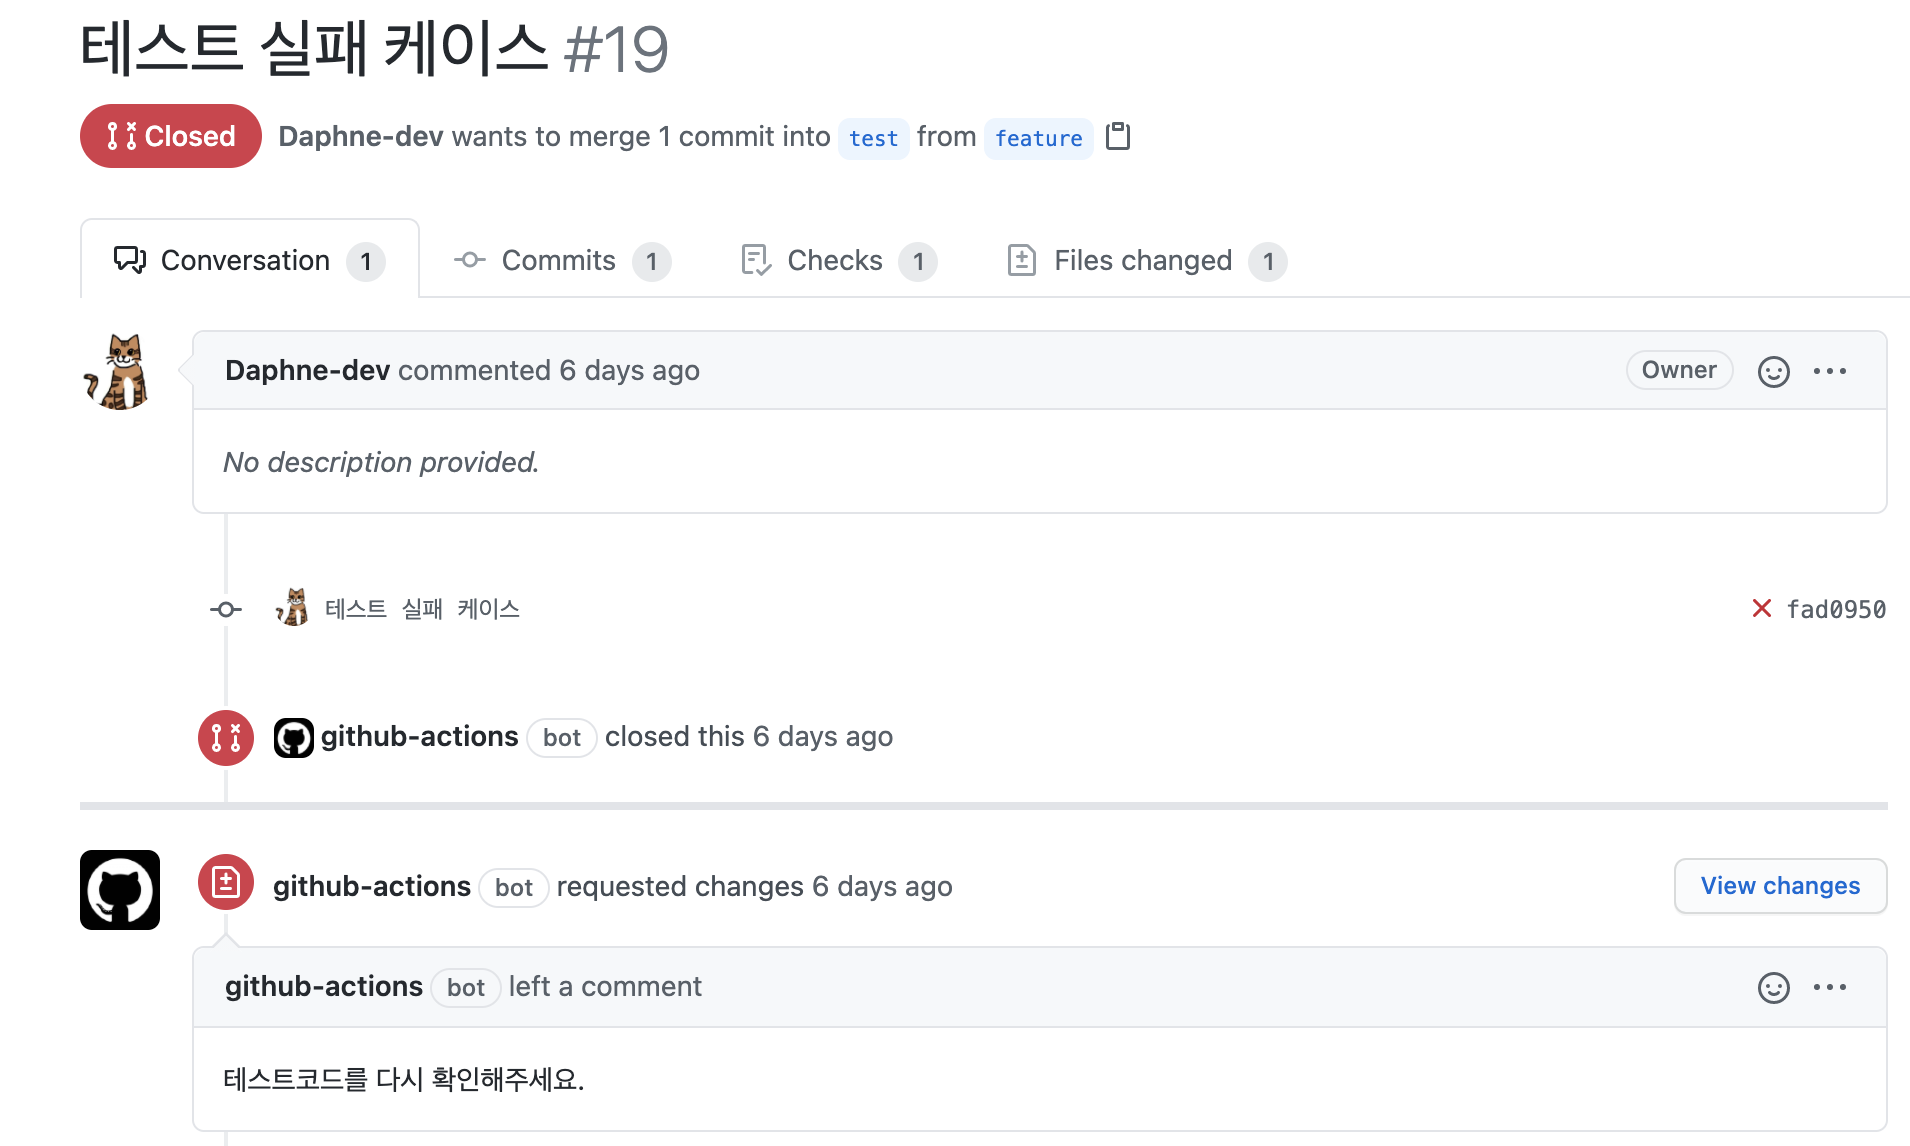Click the failed check X icon
The image size is (1910, 1146).
coord(1761,608)
